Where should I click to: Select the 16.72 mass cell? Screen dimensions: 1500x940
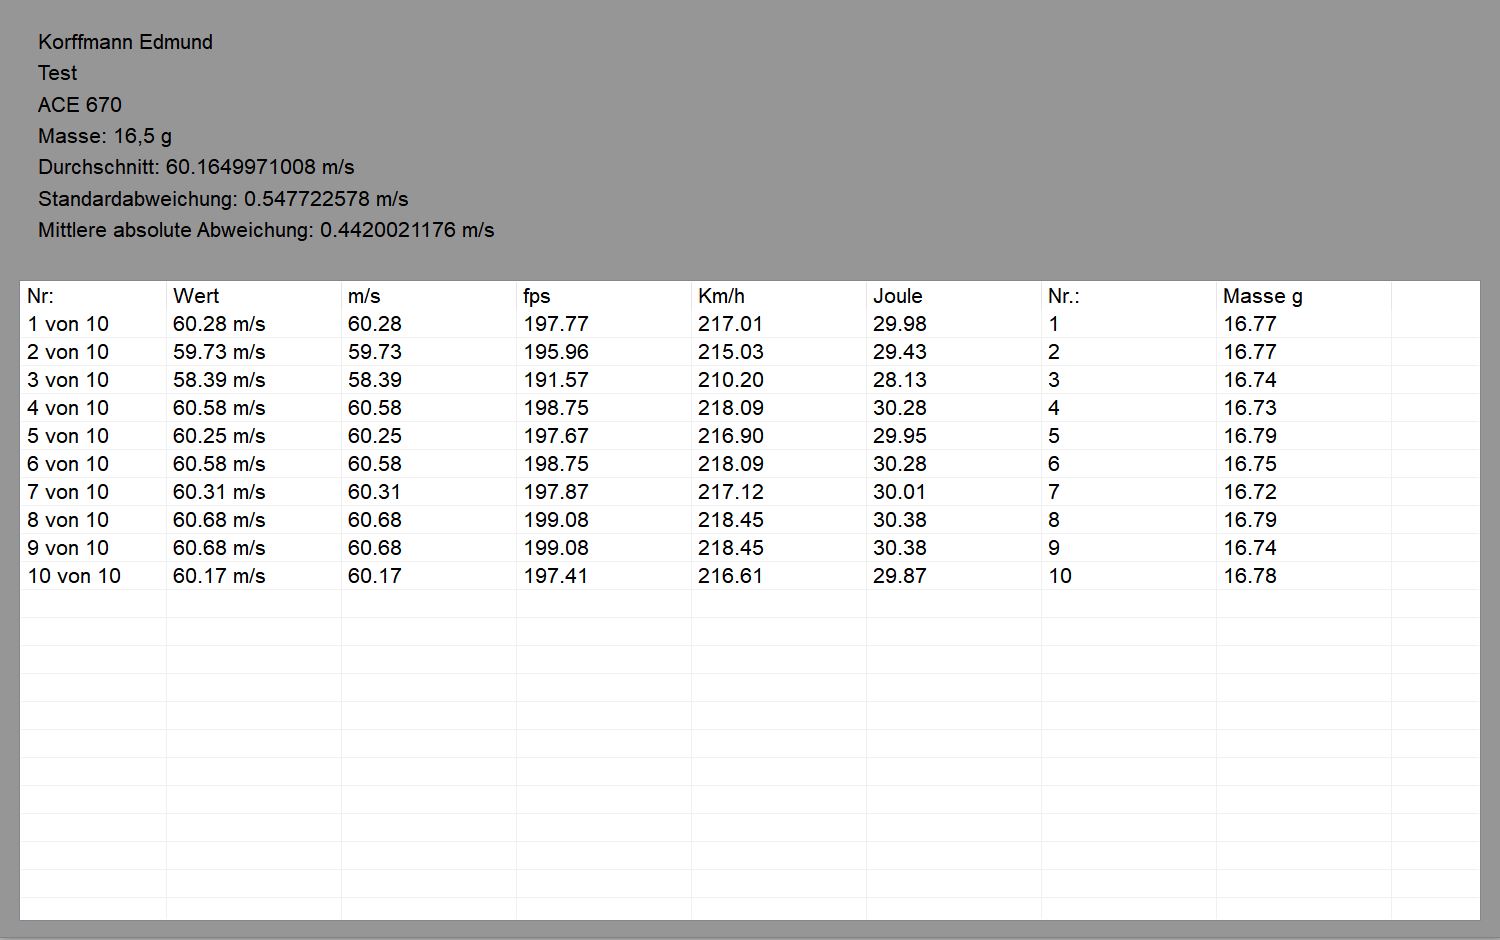tap(1250, 492)
